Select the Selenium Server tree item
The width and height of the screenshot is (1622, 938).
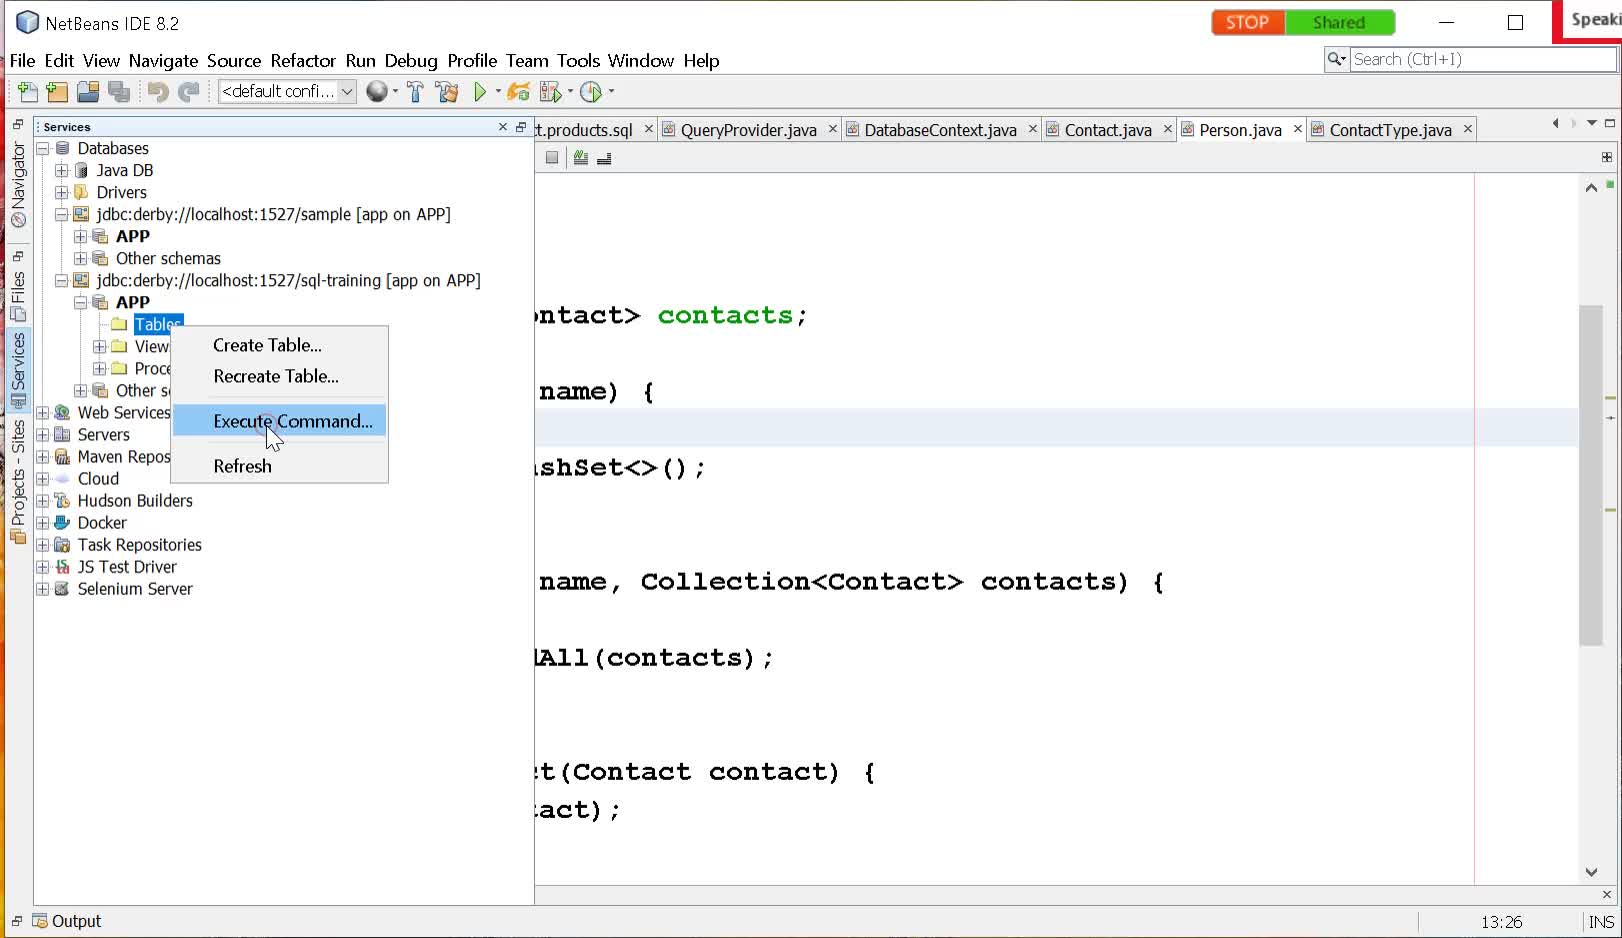tap(135, 589)
